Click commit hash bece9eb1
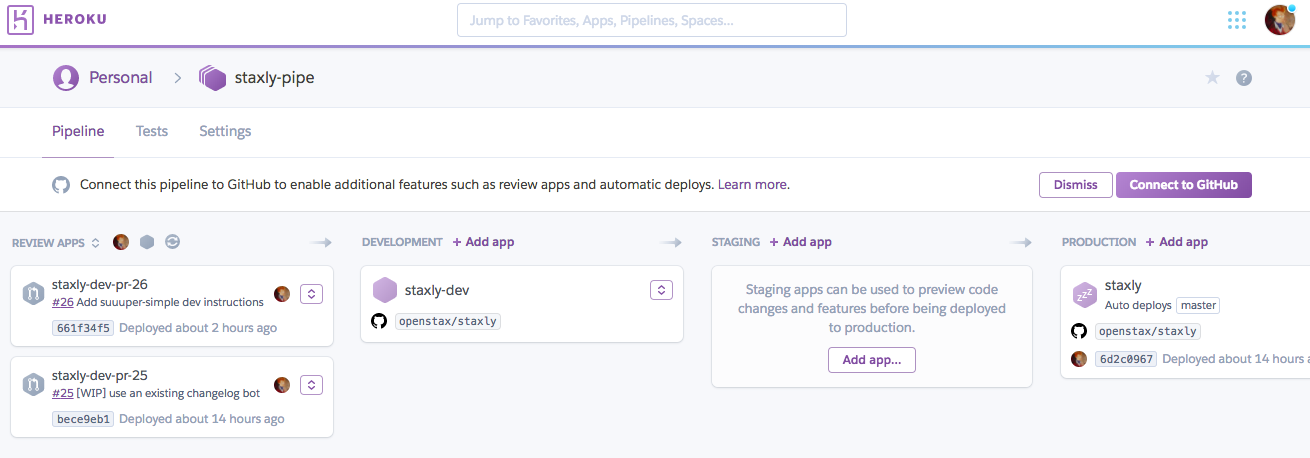The height and width of the screenshot is (458, 1310). pos(83,419)
